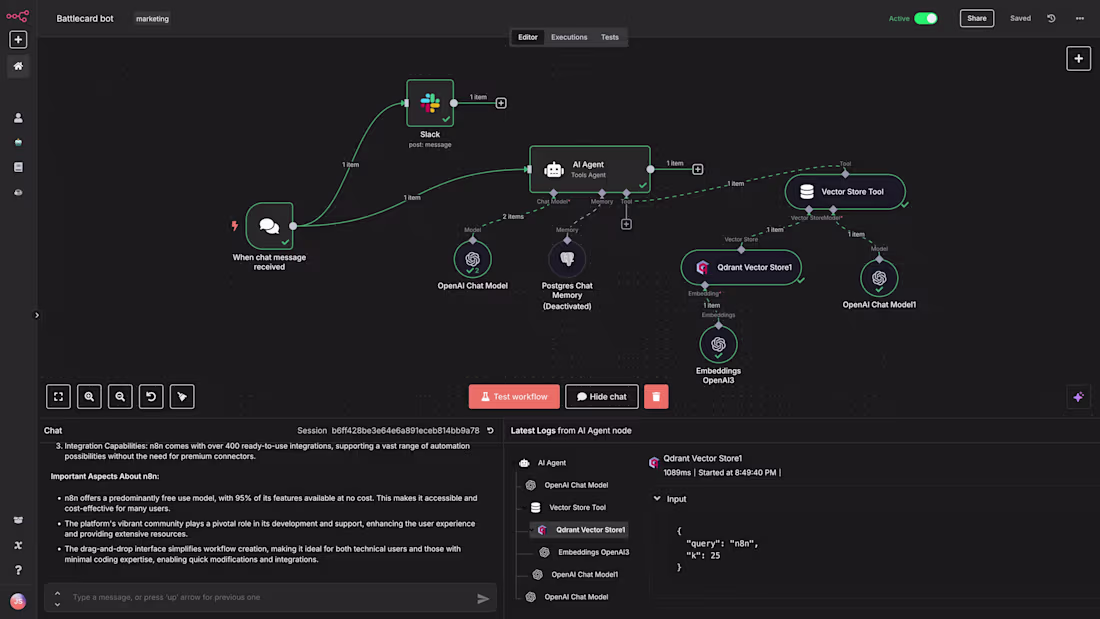Screen dimensions: 1100x619
Task: Click the Share button
Action: 976,18
